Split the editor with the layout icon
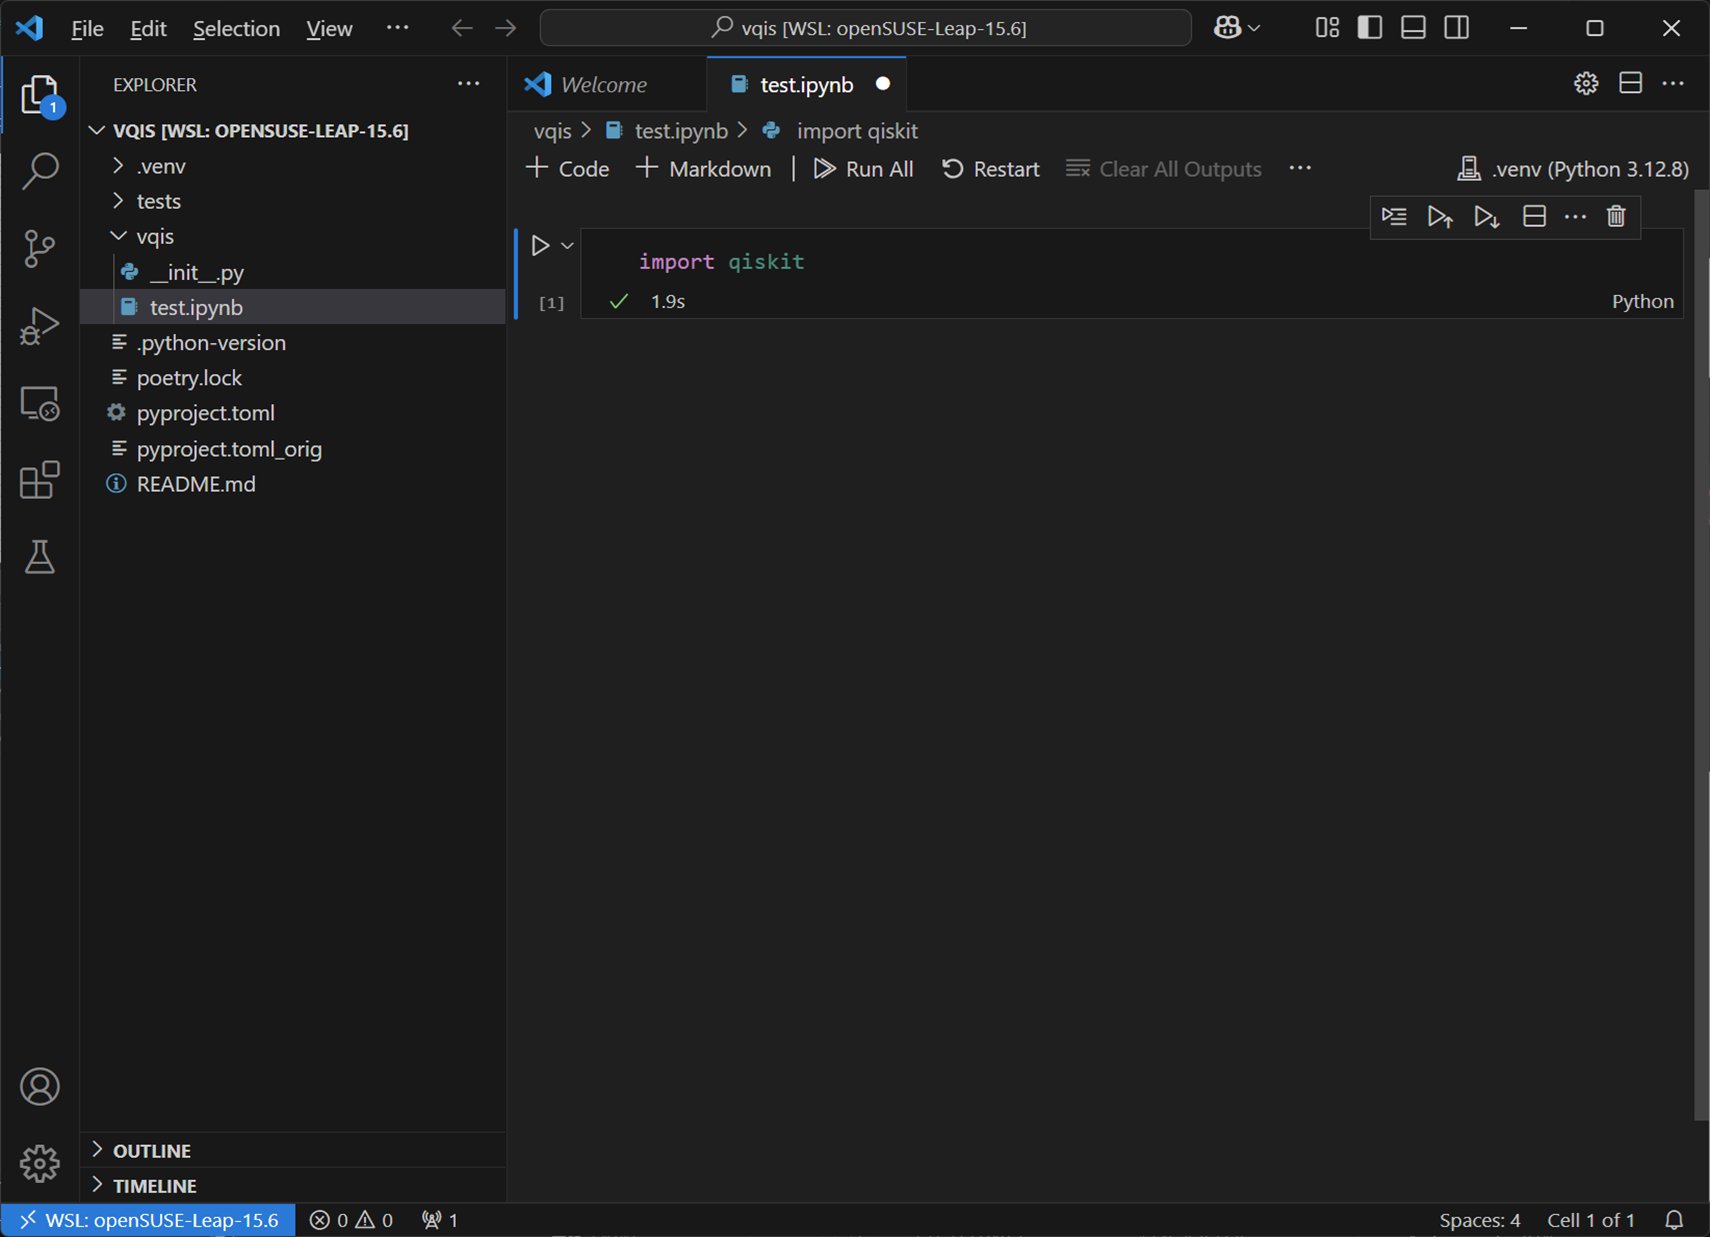 pos(1630,84)
